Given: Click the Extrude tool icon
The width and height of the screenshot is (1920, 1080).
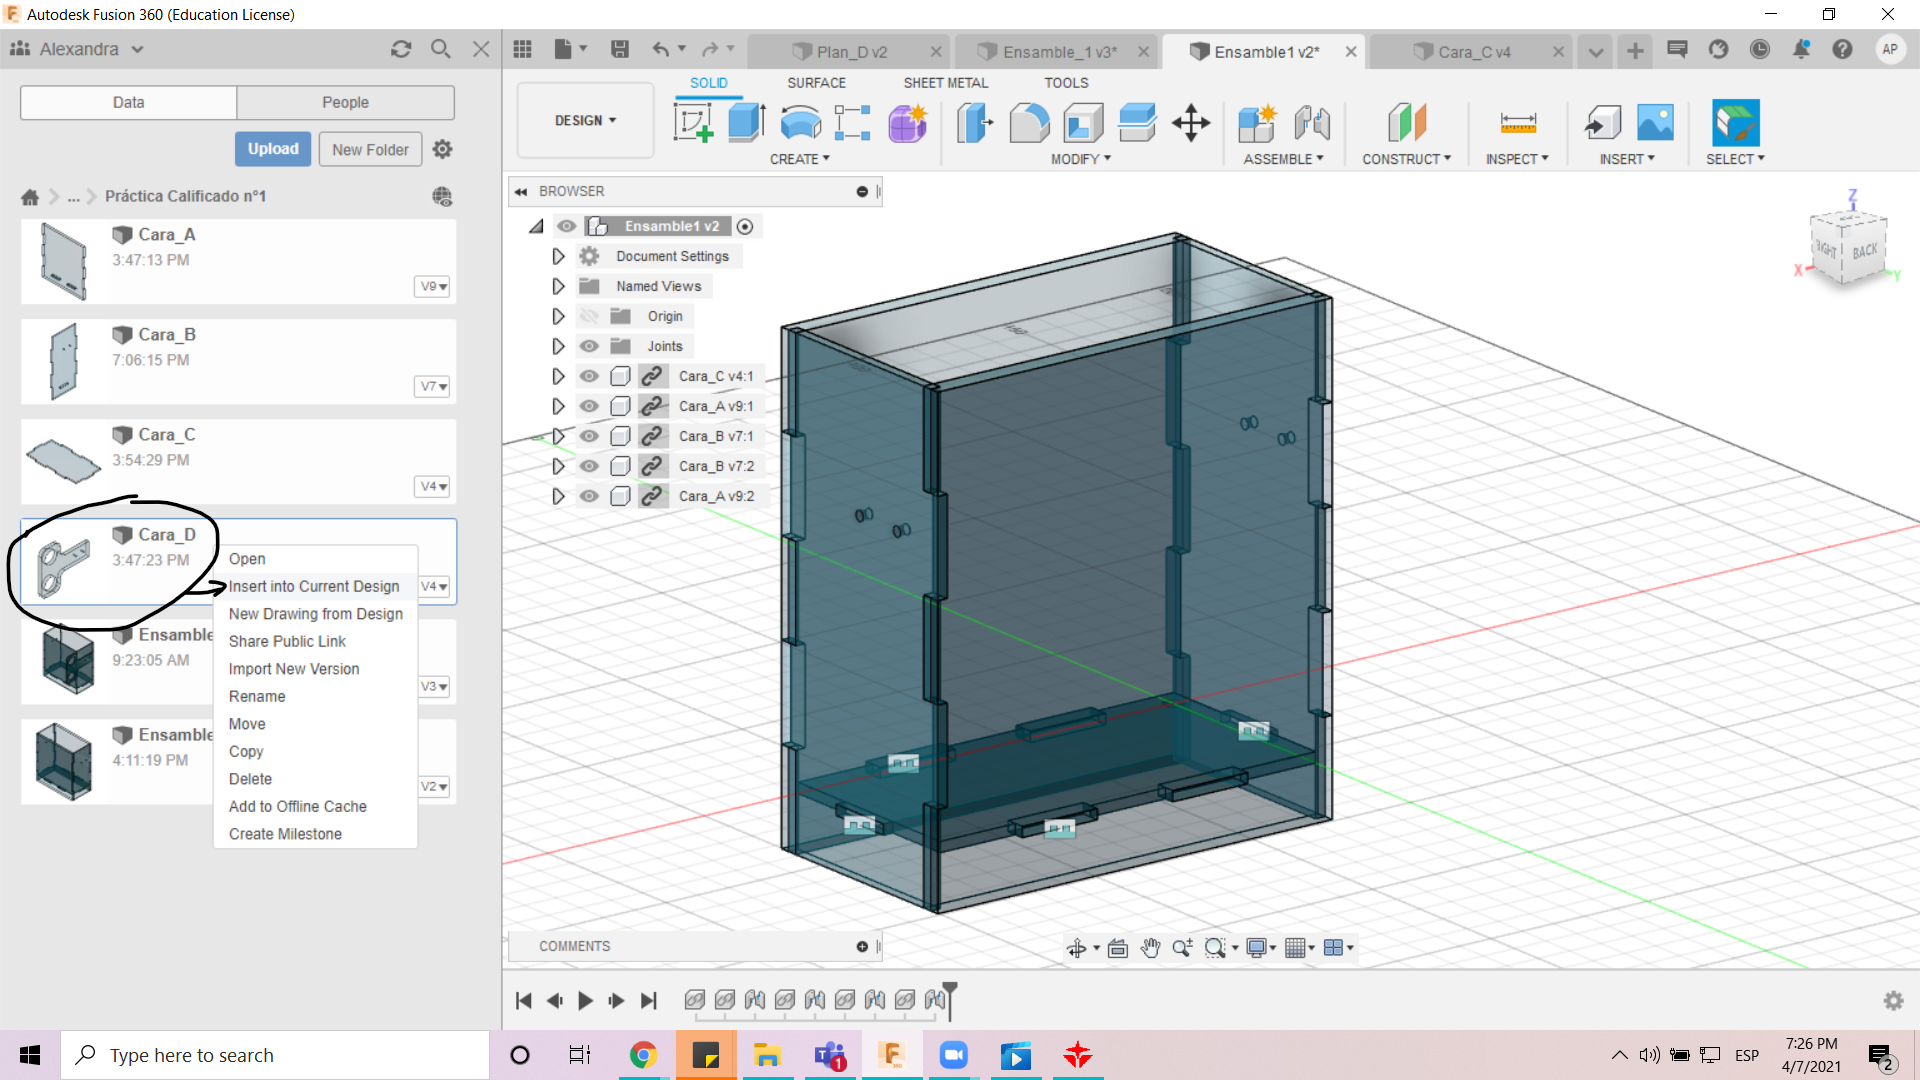Looking at the screenshot, I should pyautogui.click(x=746, y=123).
